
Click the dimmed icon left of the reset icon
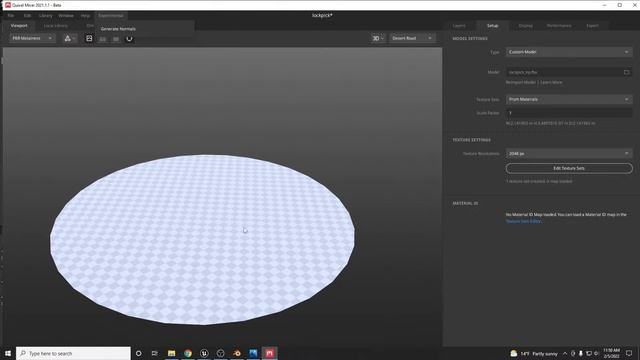point(116,39)
